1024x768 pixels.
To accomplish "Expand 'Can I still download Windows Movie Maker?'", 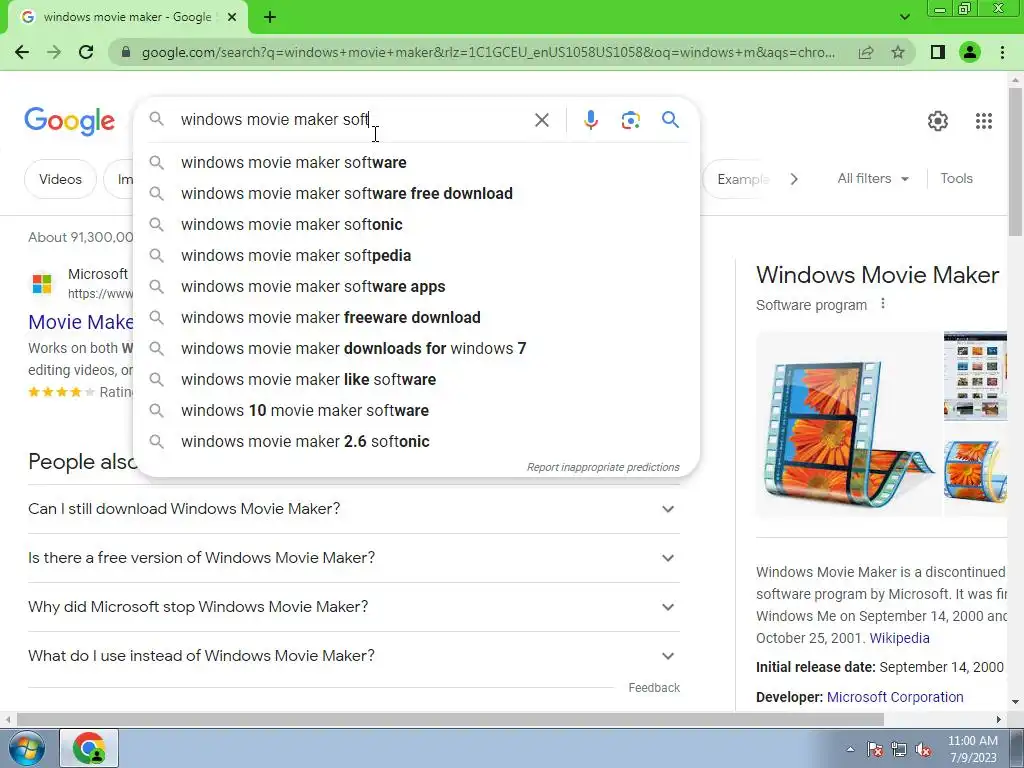I will pyautogui.click(x=353, y=509).
